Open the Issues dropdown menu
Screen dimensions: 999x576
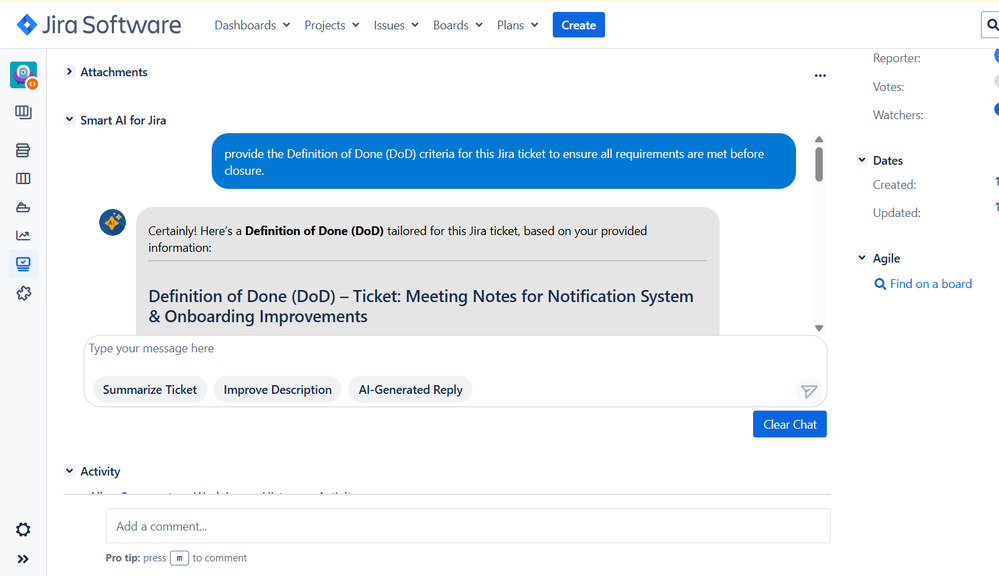pos(396,25)
